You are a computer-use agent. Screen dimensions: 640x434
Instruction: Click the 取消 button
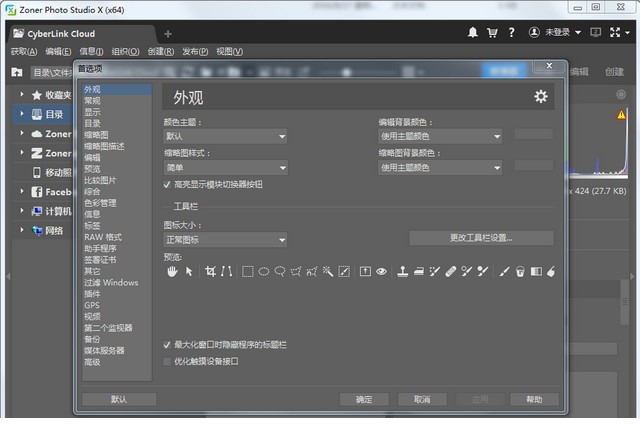(x=422, y=399)
